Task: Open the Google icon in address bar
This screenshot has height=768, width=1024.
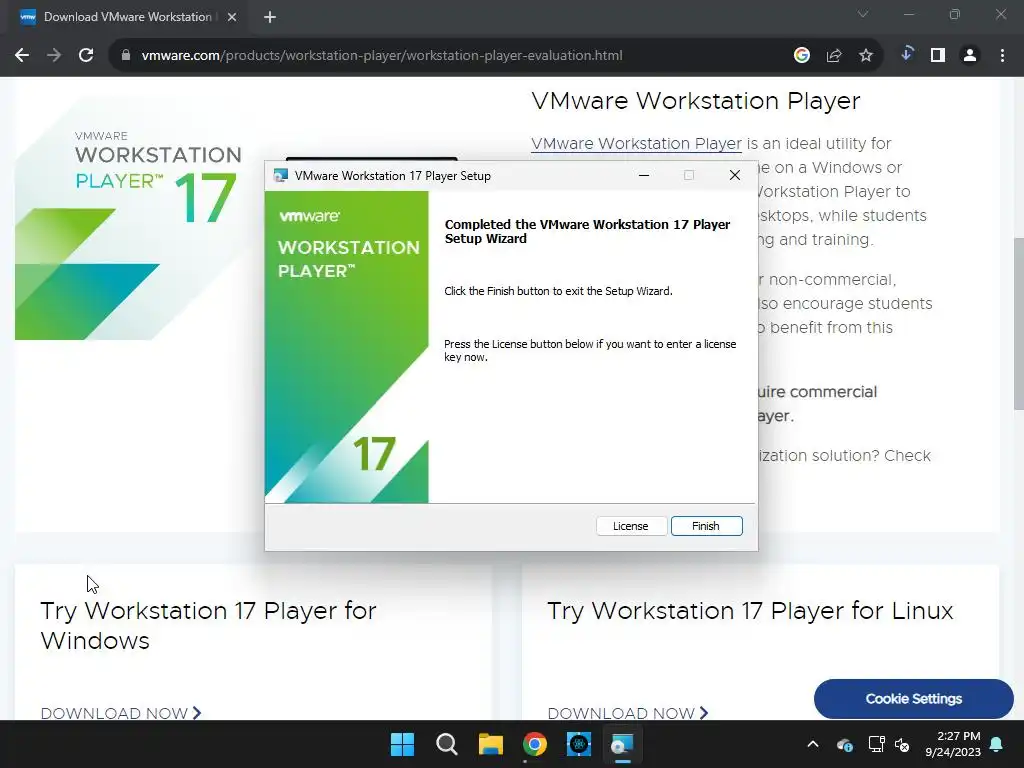Action: [802, 56]
